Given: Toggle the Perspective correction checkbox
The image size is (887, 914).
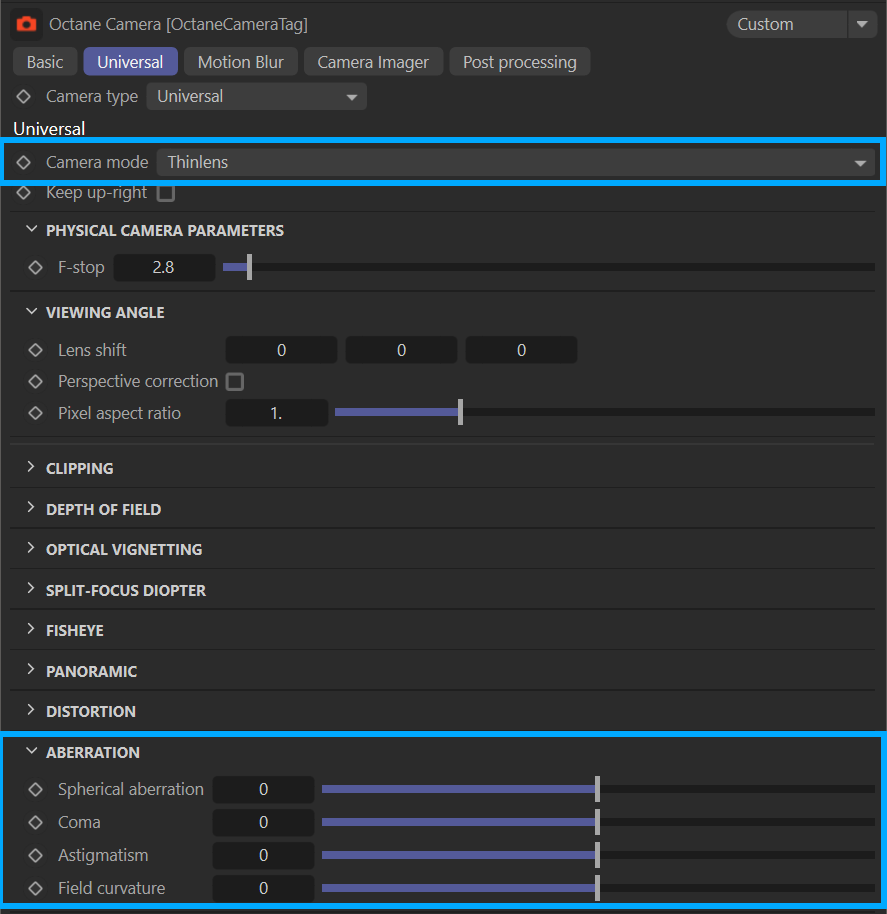Looking at the screenshot, I should [235, 382].
